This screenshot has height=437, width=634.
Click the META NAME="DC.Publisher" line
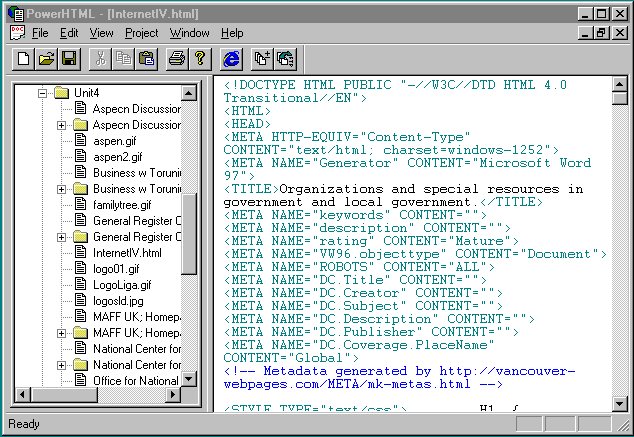[x=371, y=332]
